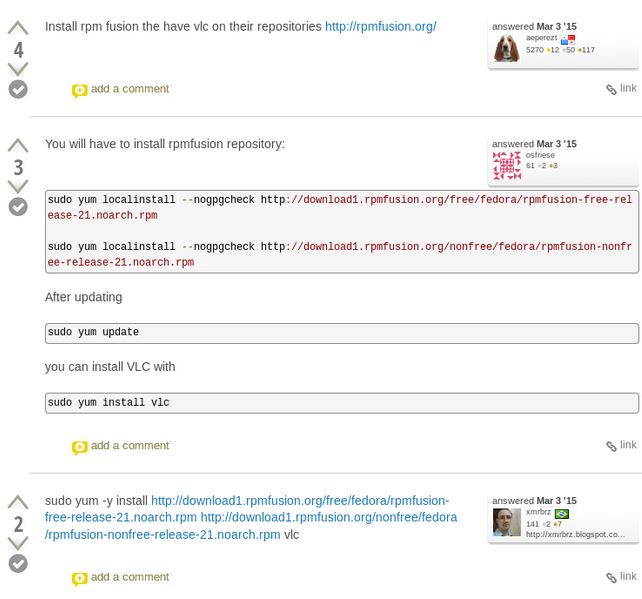The height and width of the screenshot is (599, 642).
Task: Upvote the answer with 4 votes
Action: pyautogui.click(x=18, y=28)
